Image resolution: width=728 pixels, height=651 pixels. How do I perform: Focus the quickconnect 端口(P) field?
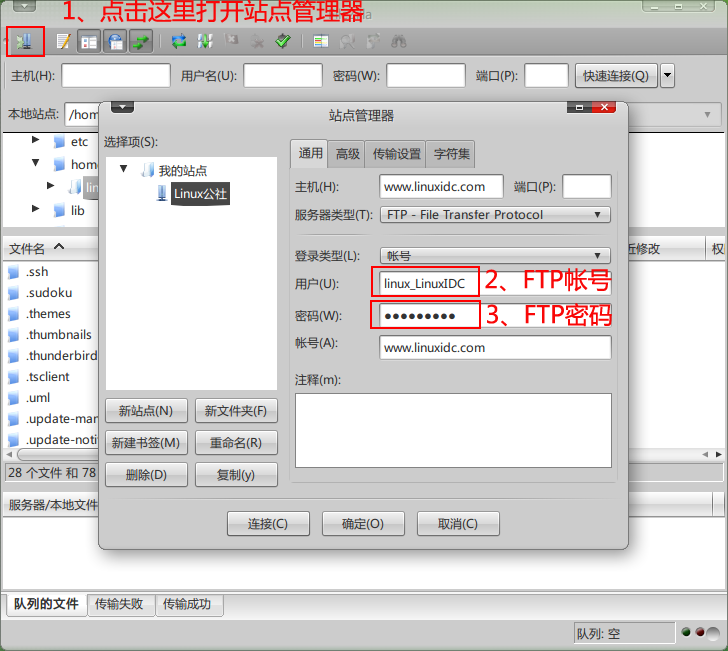(546, 75)
